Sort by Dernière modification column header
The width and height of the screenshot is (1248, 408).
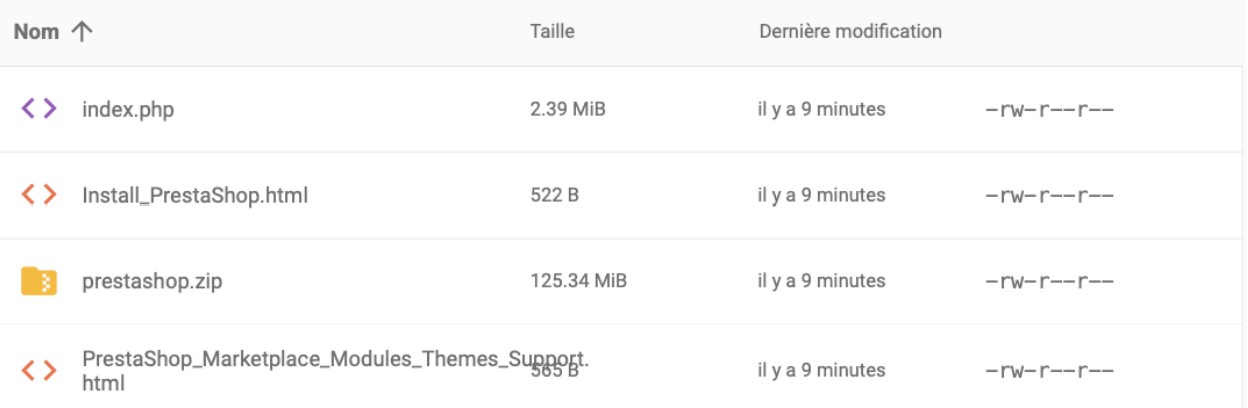click(x=850, y=31)
